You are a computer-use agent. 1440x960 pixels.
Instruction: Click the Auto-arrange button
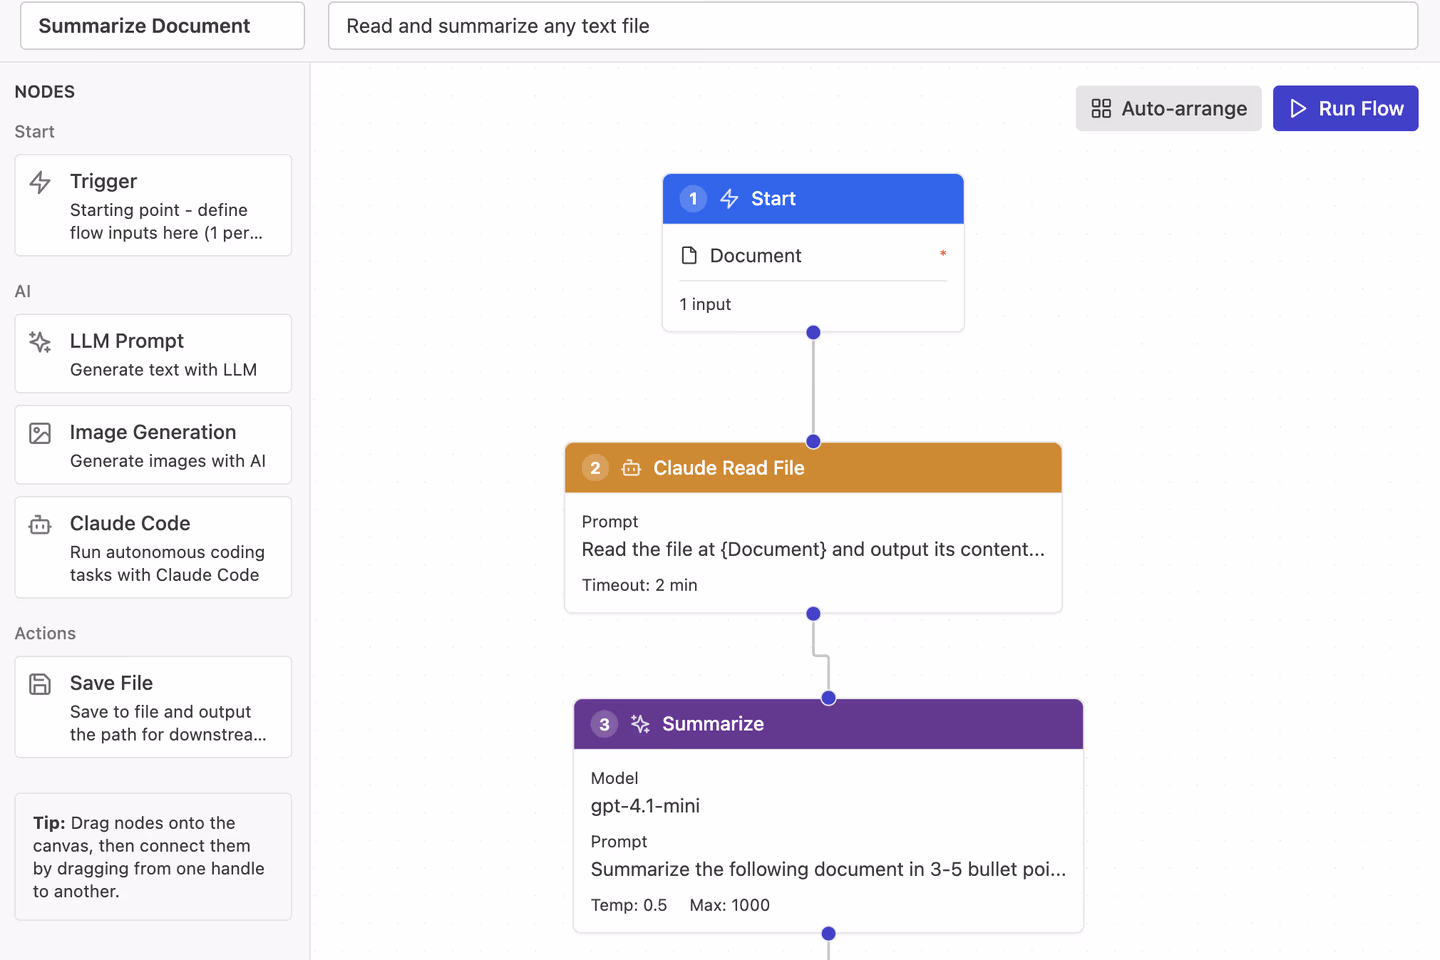click(1168, 108)
